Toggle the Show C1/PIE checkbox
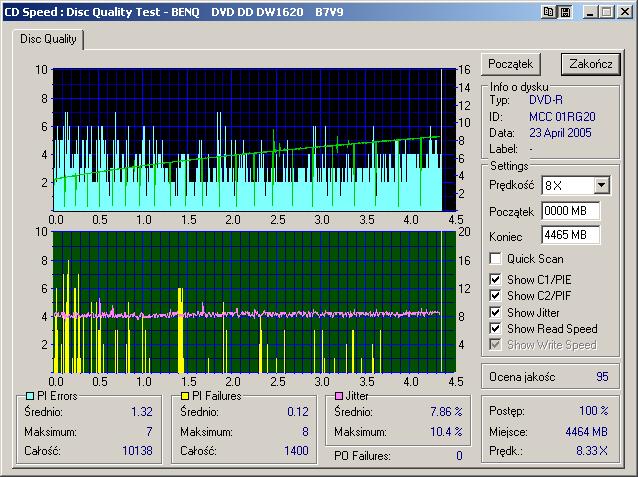Screen dimensions: 638x477 point(495,279)
